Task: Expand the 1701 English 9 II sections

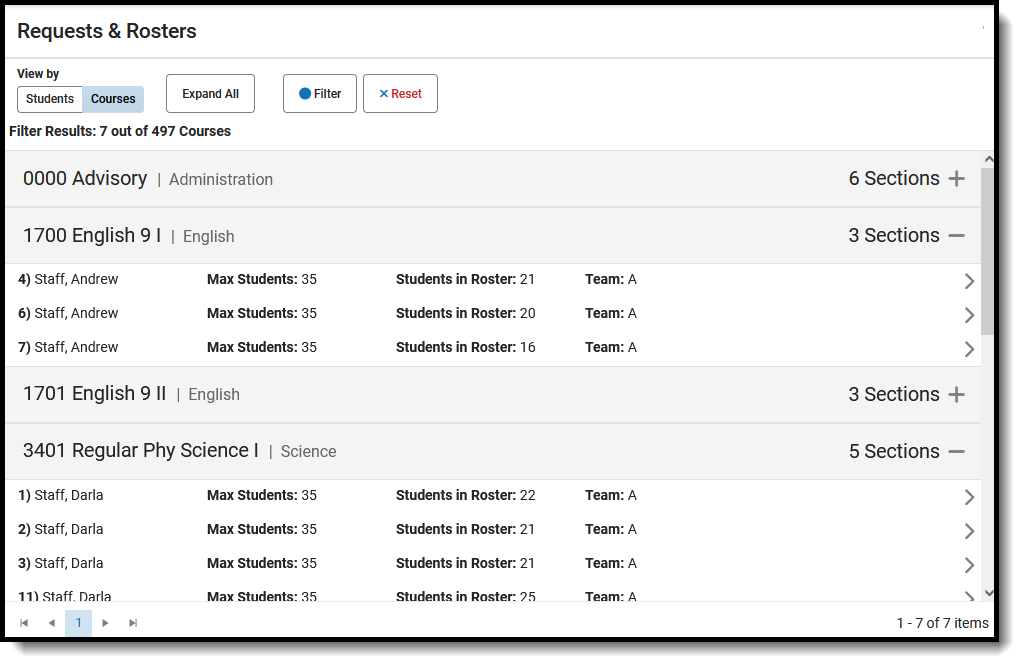Action: point(956,395)
